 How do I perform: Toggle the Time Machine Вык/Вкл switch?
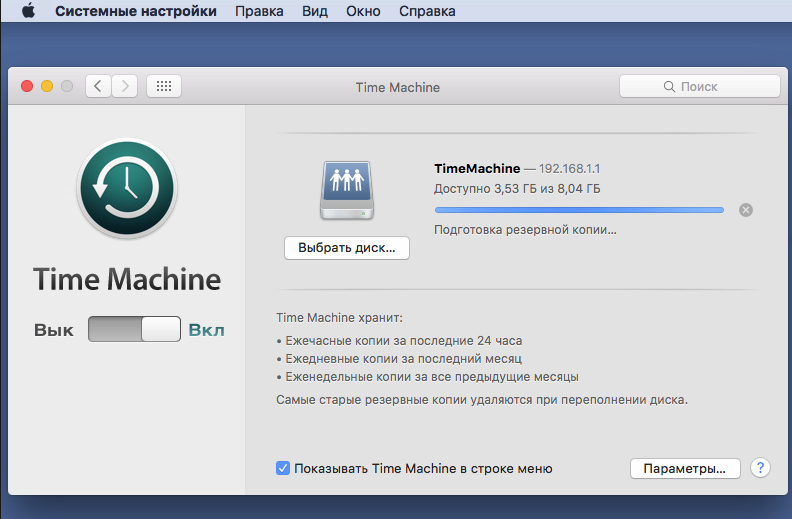tap(133, 330)
